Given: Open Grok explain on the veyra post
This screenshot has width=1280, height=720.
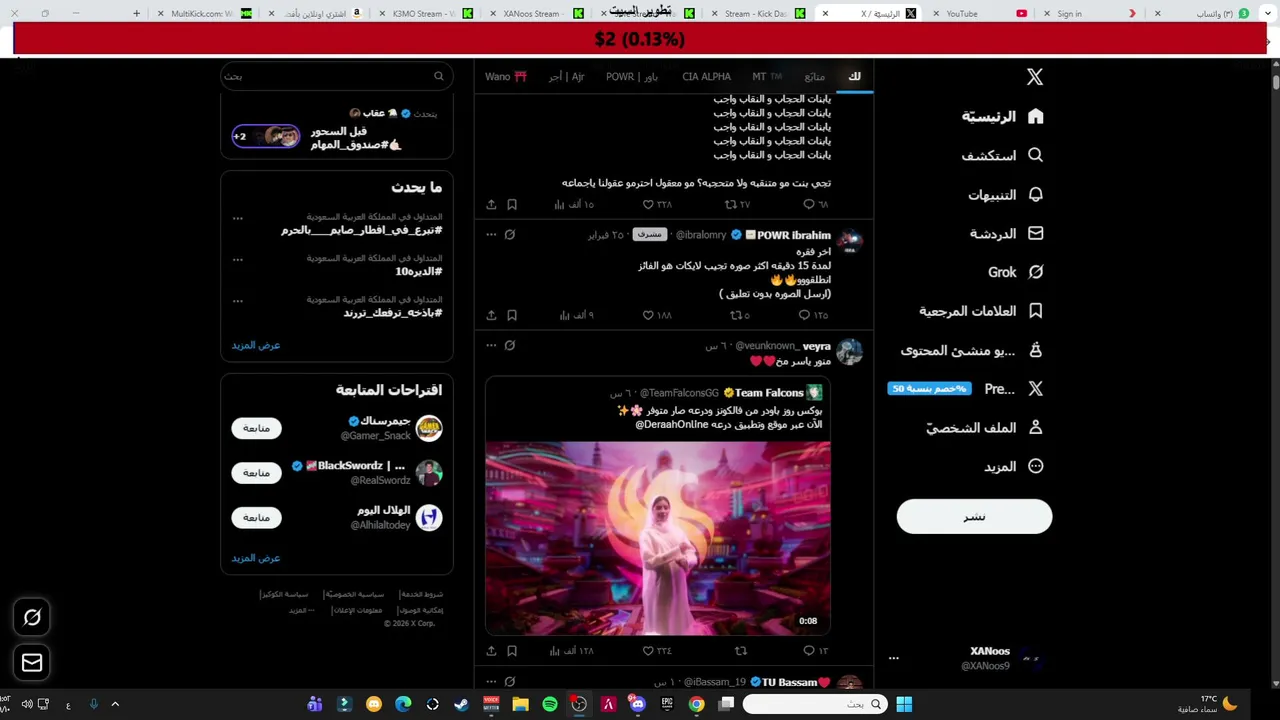Looking at the screenshot, I should point(510,345).
